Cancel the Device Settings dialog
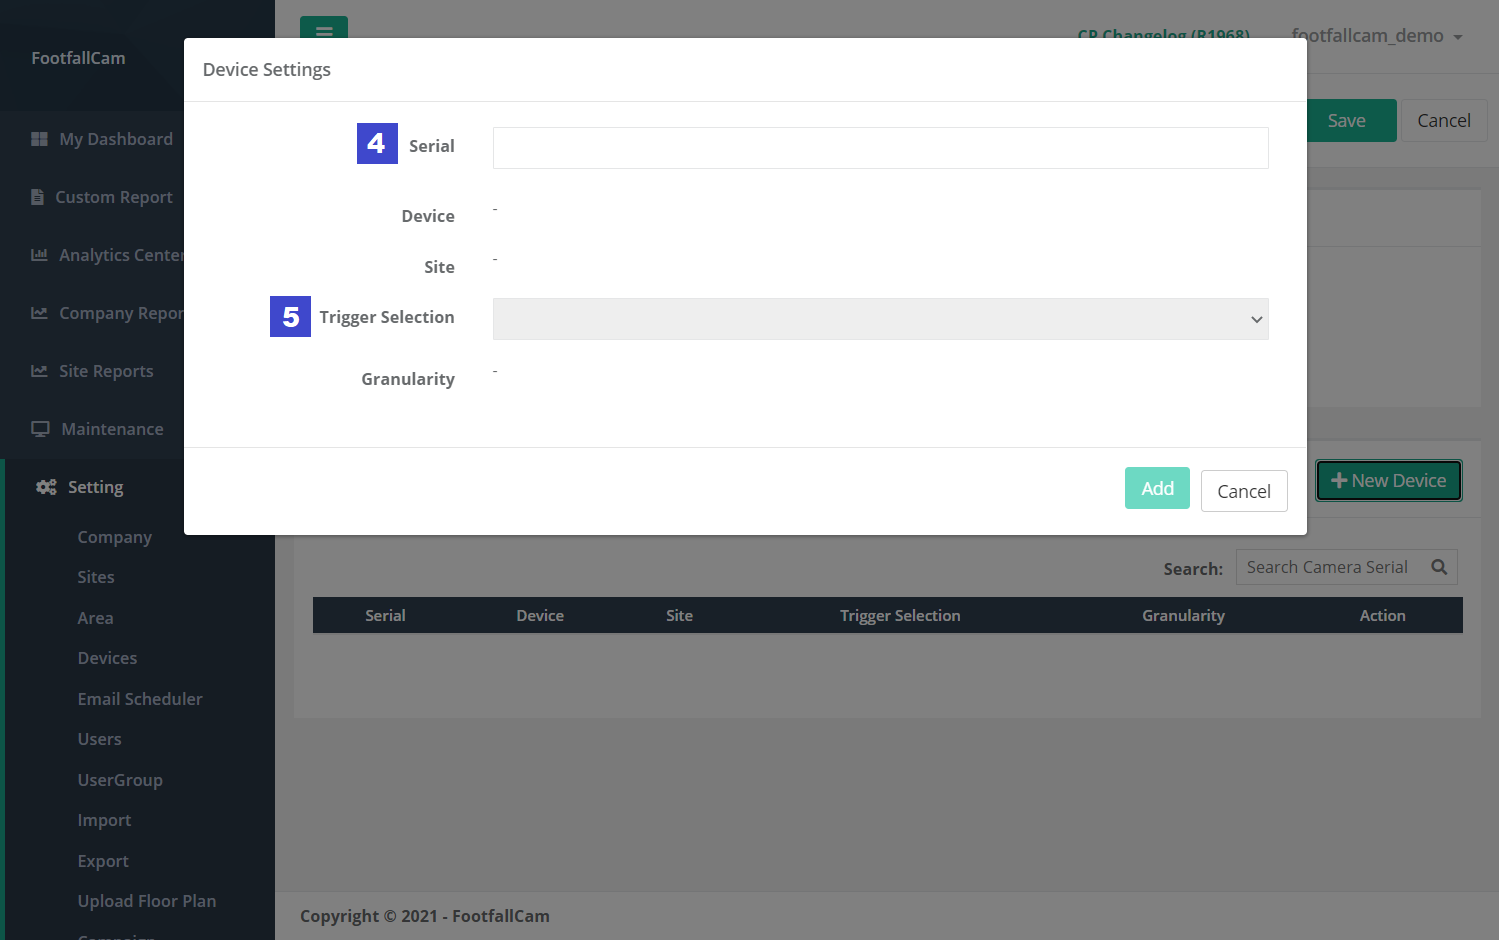 pos(1244,491)
